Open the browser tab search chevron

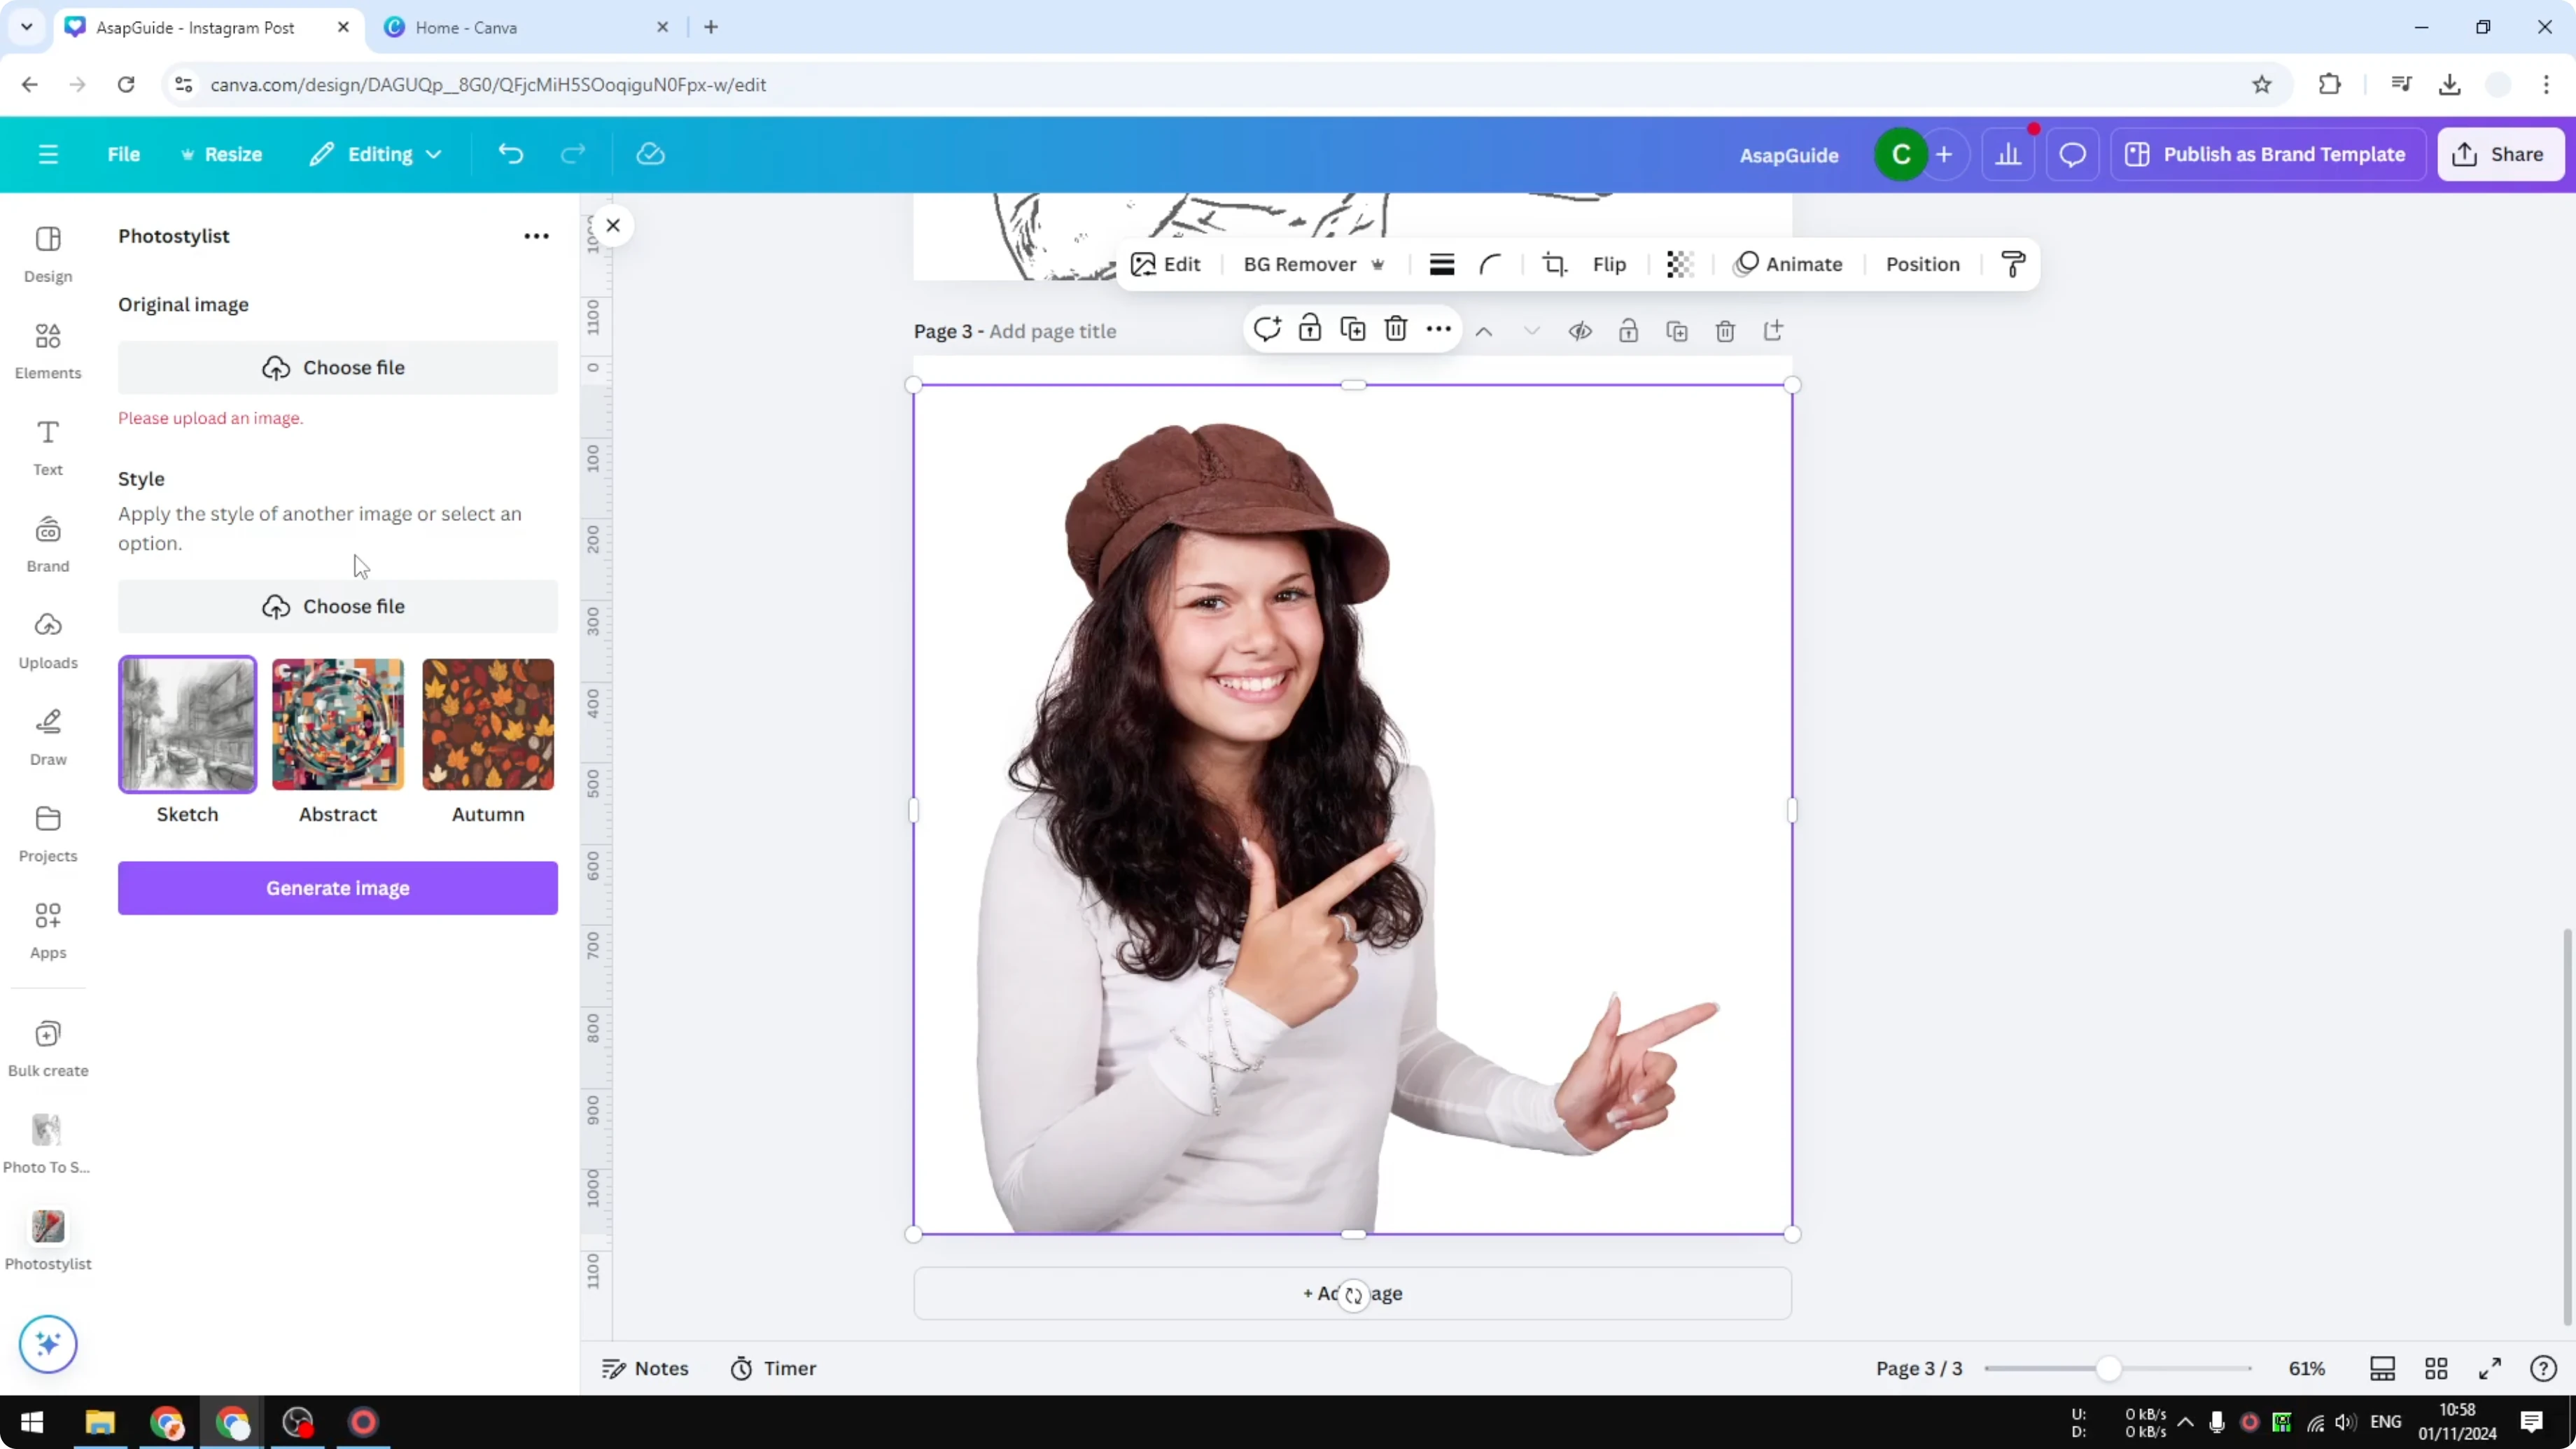tap(26, 27)
